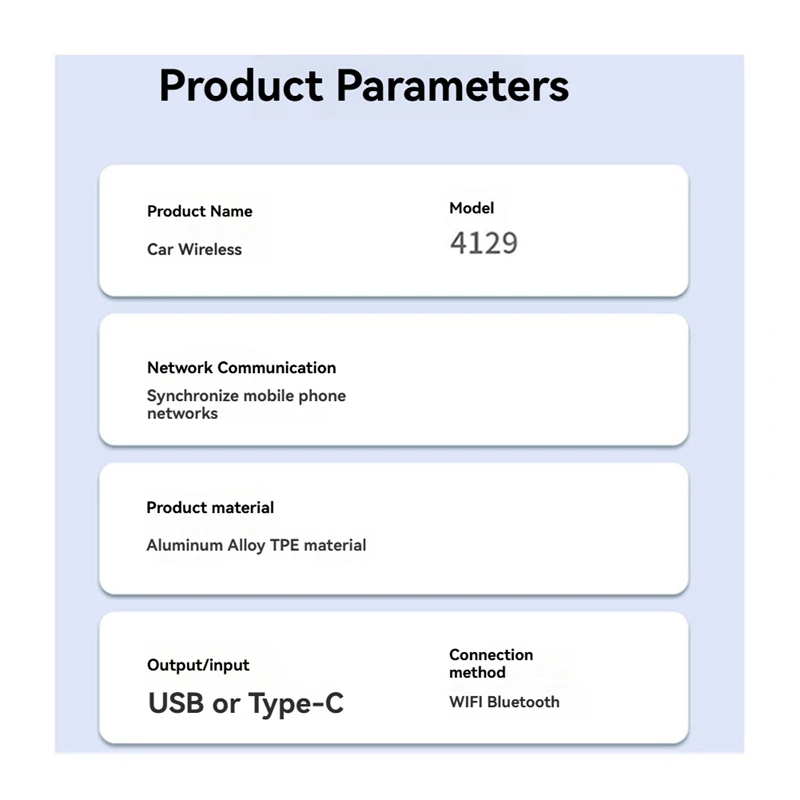Click the model number 4129
Viewport: 800px width, 800px height.
click(484, 243)
